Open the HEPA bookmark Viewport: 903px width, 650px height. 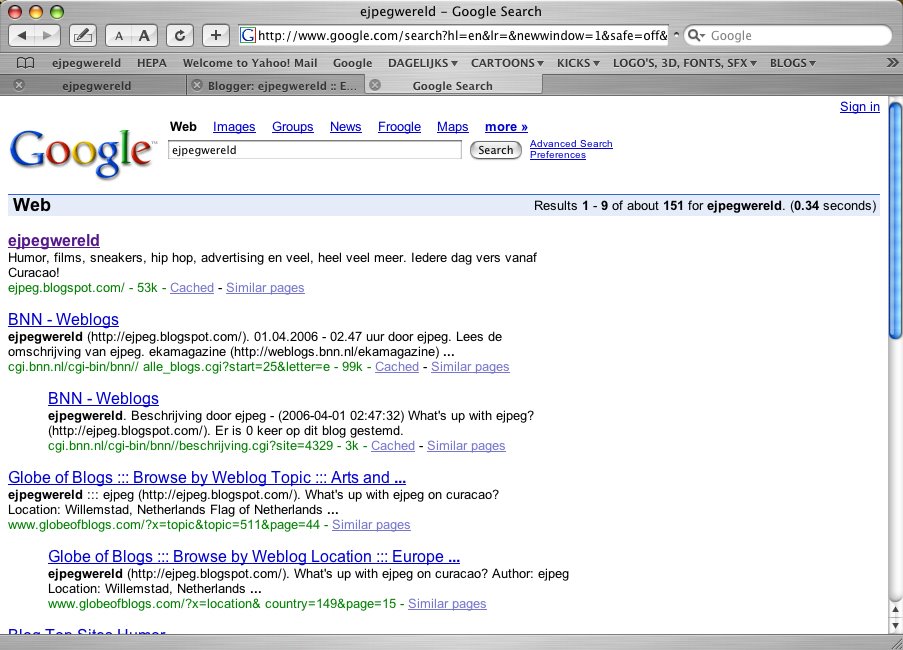(x=151, y=63)
